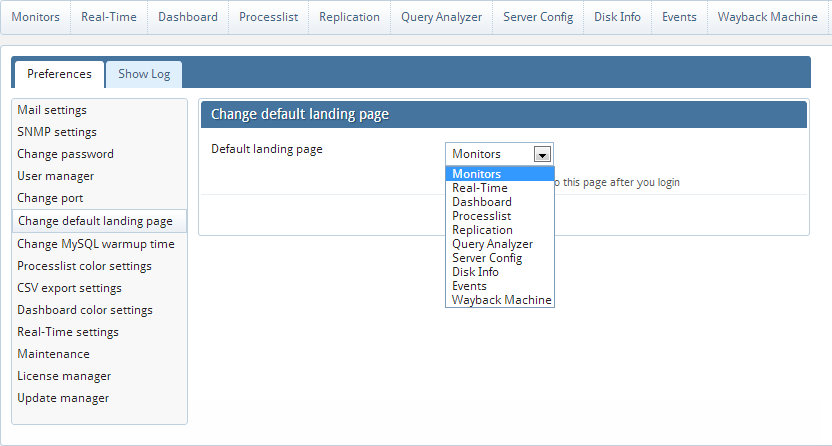Image resolution: width=832 pixels, height=446 pixels.
Task: Choose Disk Info in the dropdown list
Action: pos(500,272)
